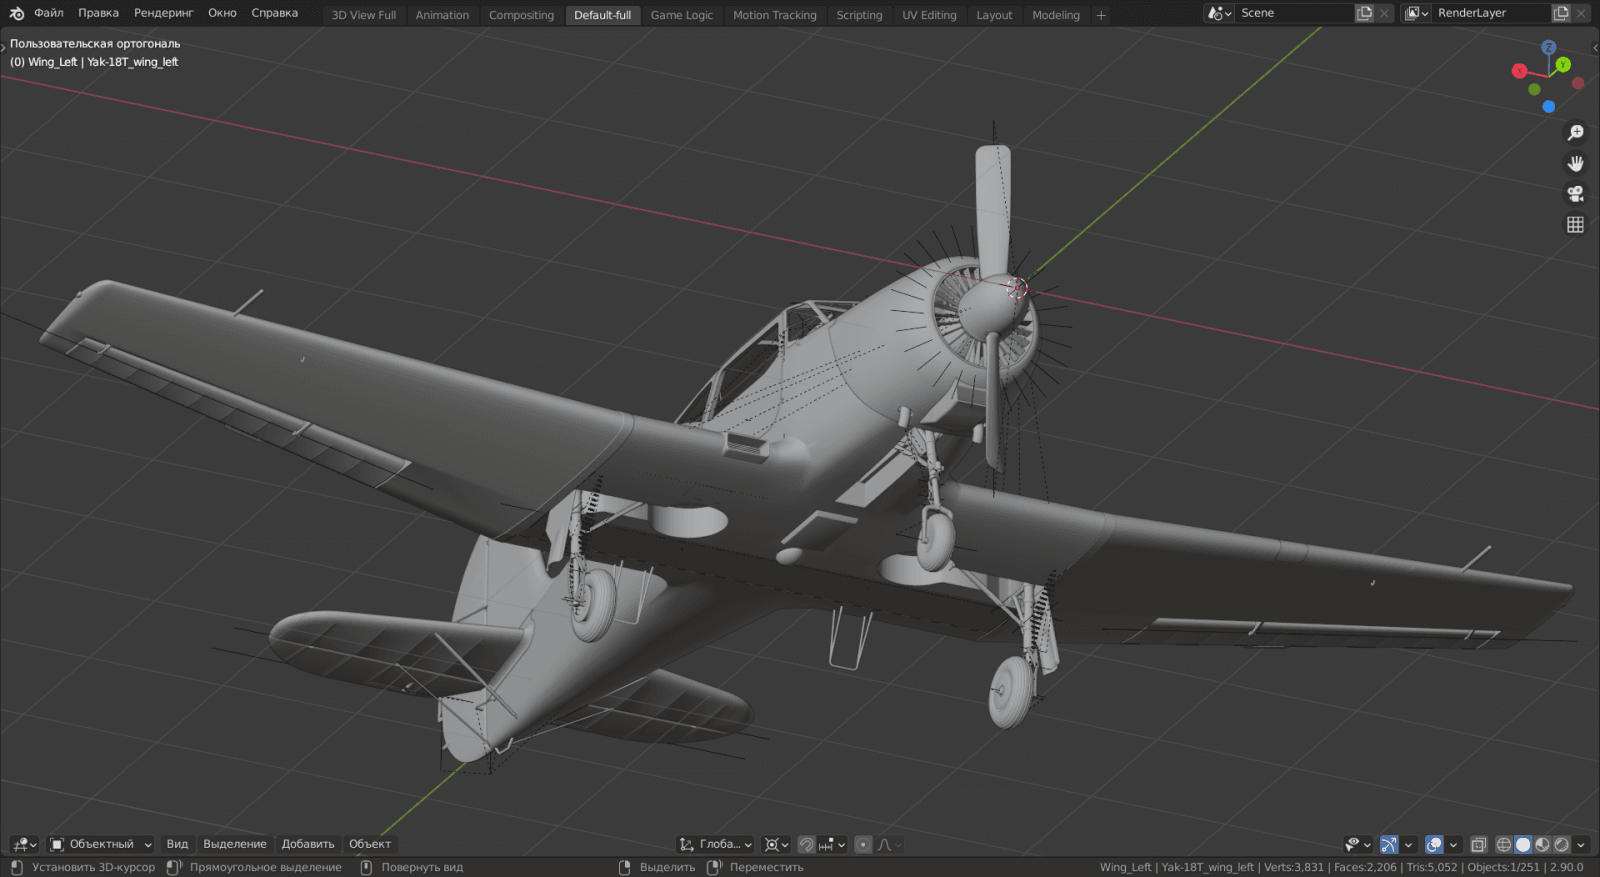
Task: Click the pan view hand icon
Action: tap(1575, 163)
